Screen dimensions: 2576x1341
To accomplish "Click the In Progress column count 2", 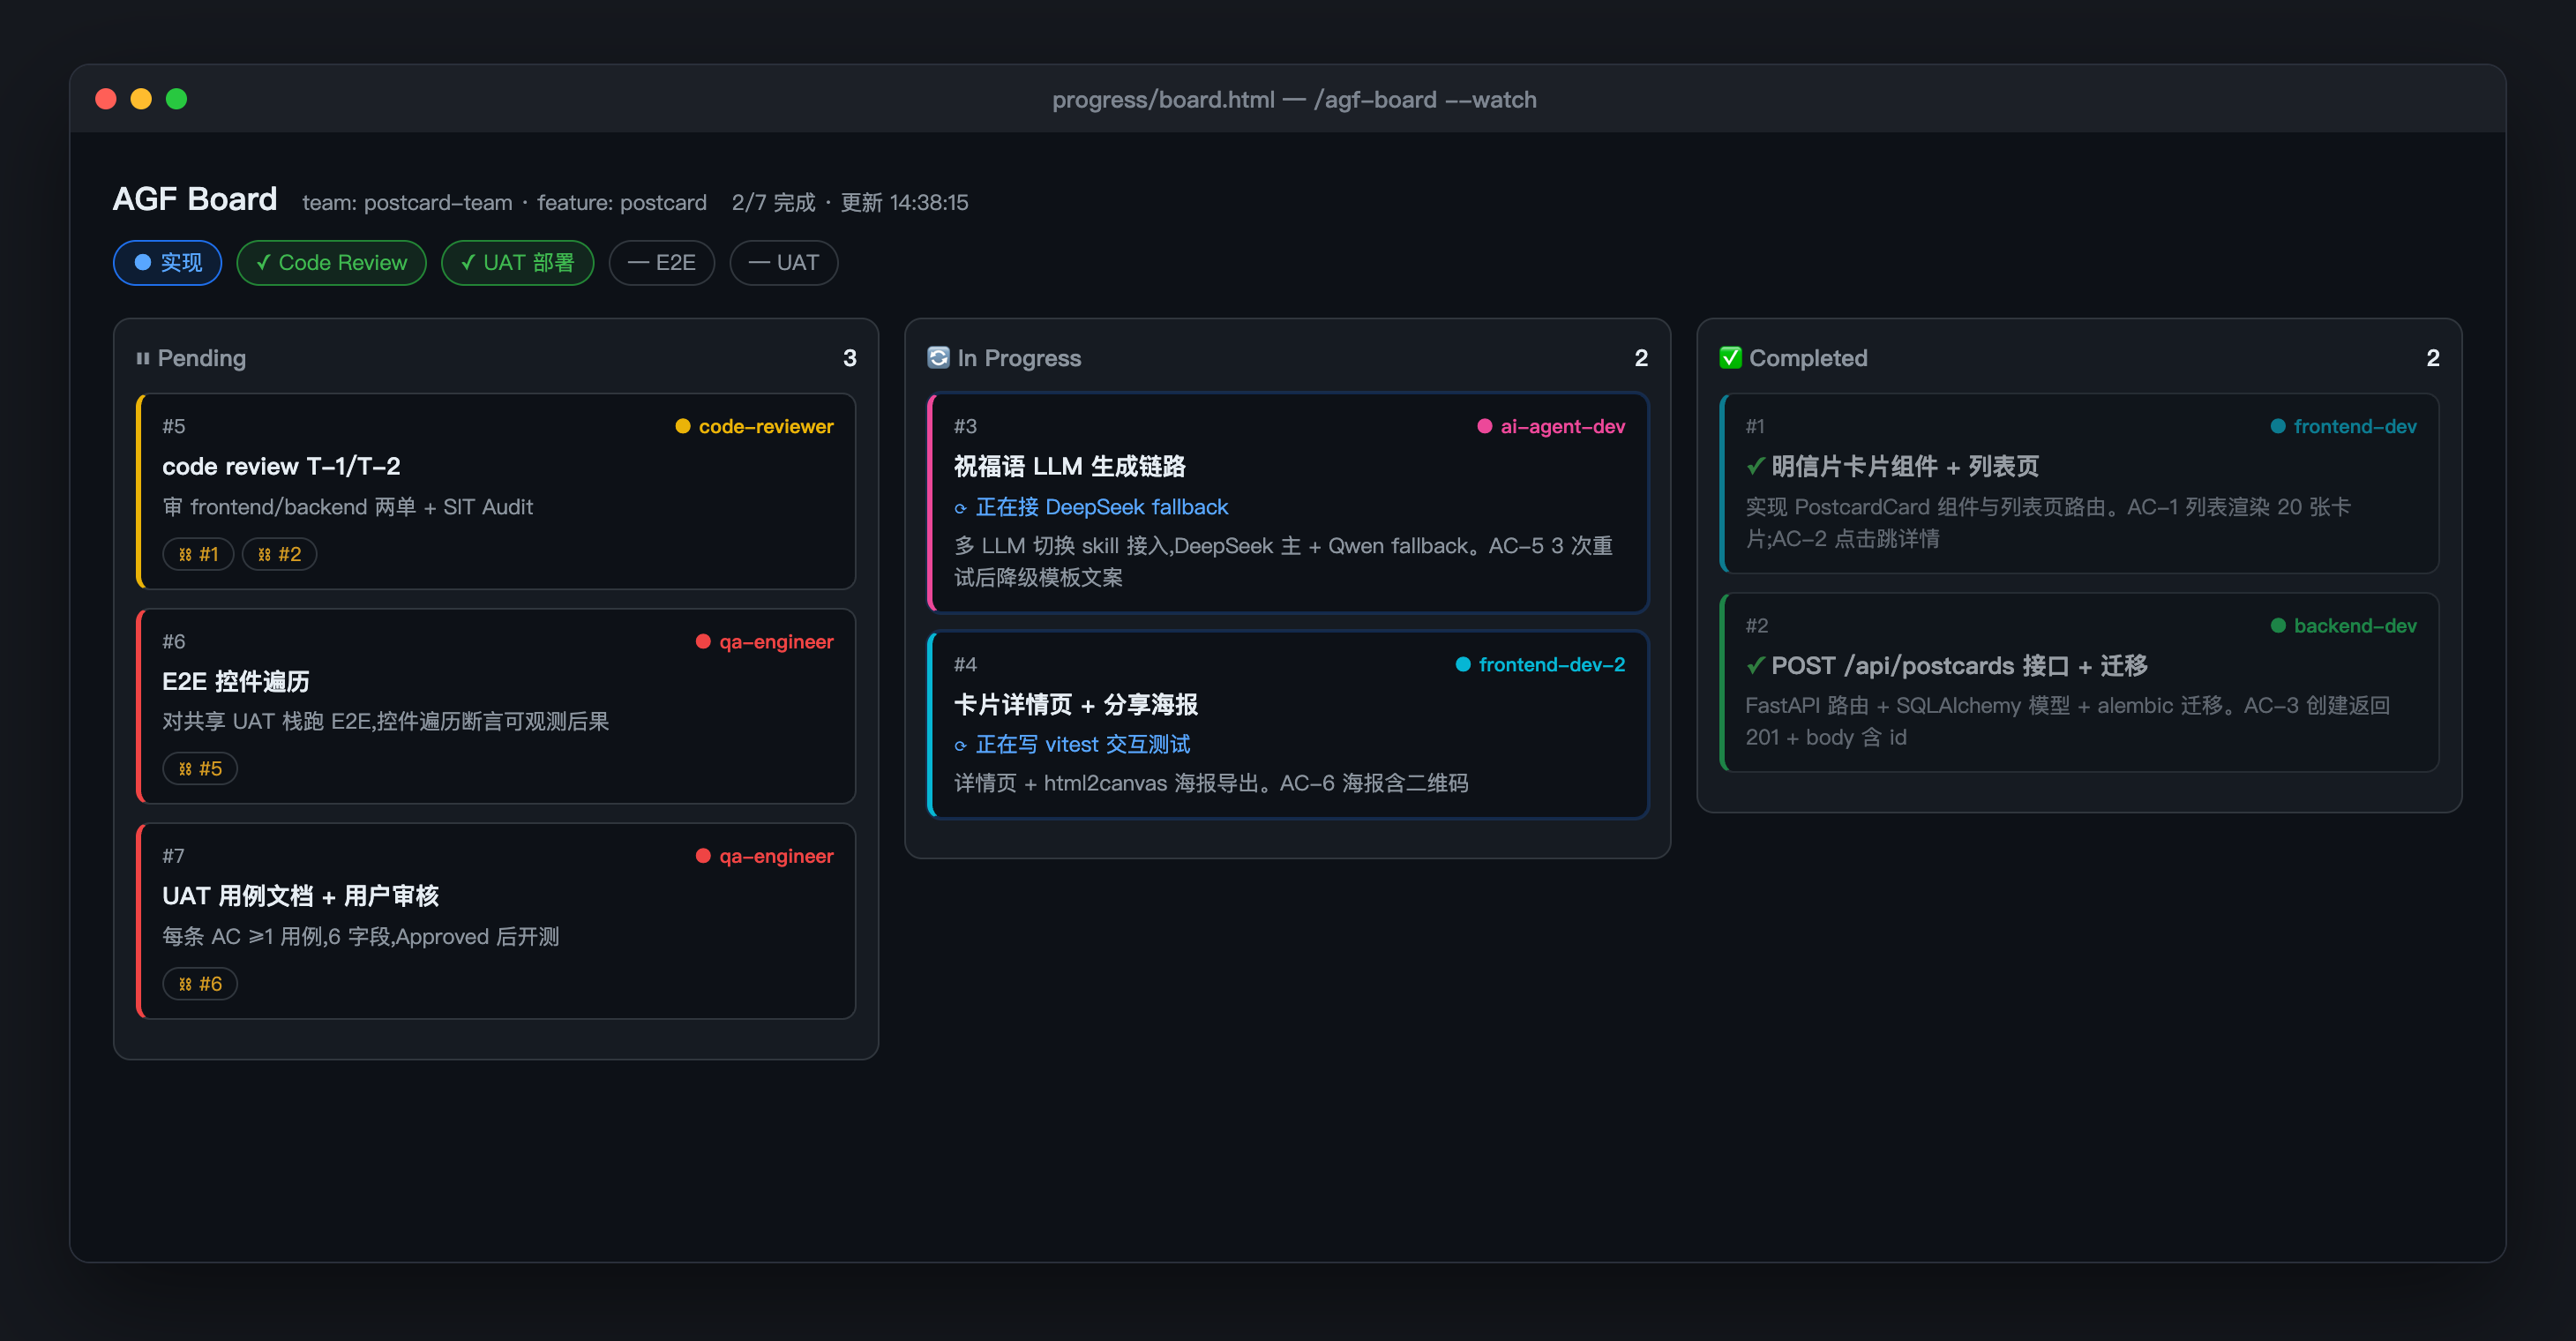I will point(1641,358).
